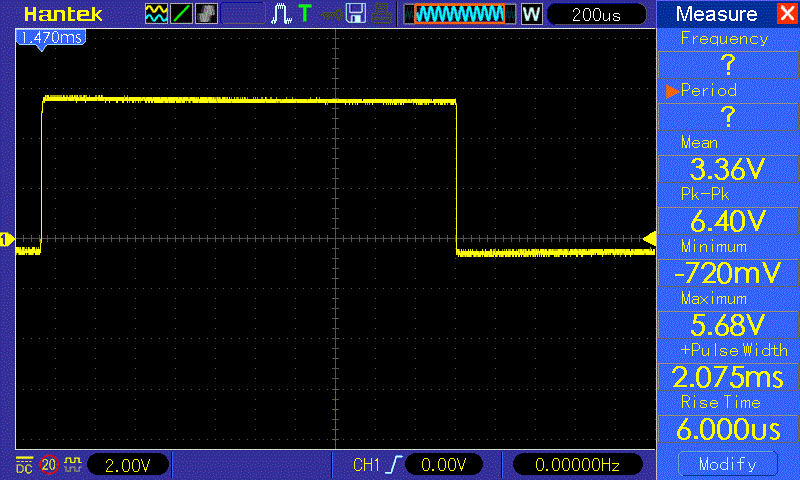
Task: Click the red 20 bandwidth limit icon
Action: tap(49, 465)
